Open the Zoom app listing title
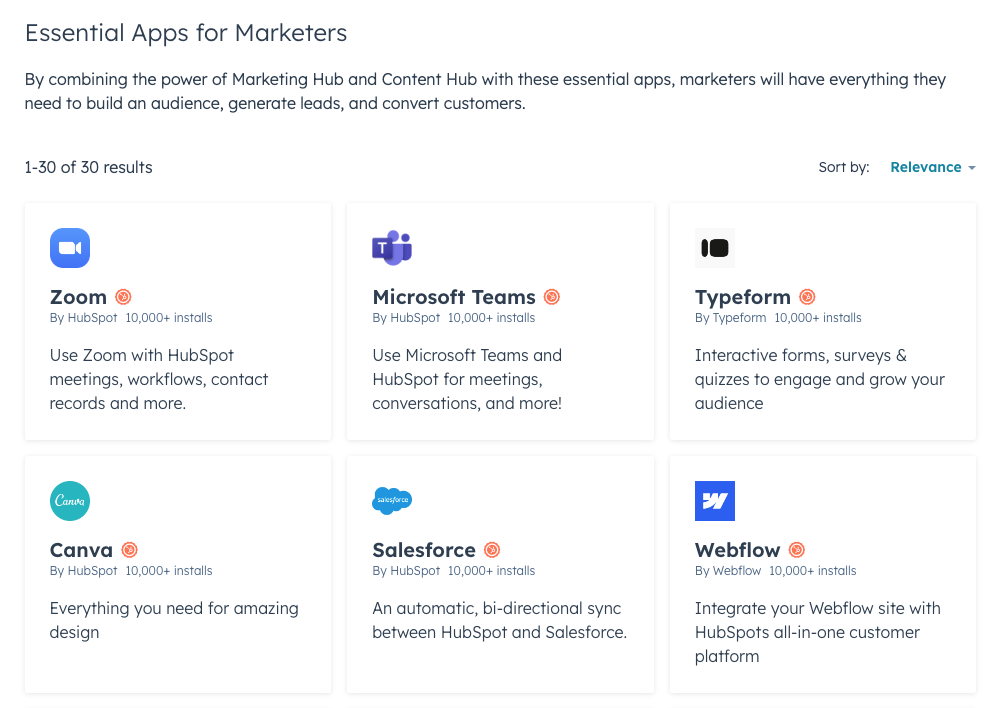The height and width of the screenshot is (708, 988). click(78, 297)
